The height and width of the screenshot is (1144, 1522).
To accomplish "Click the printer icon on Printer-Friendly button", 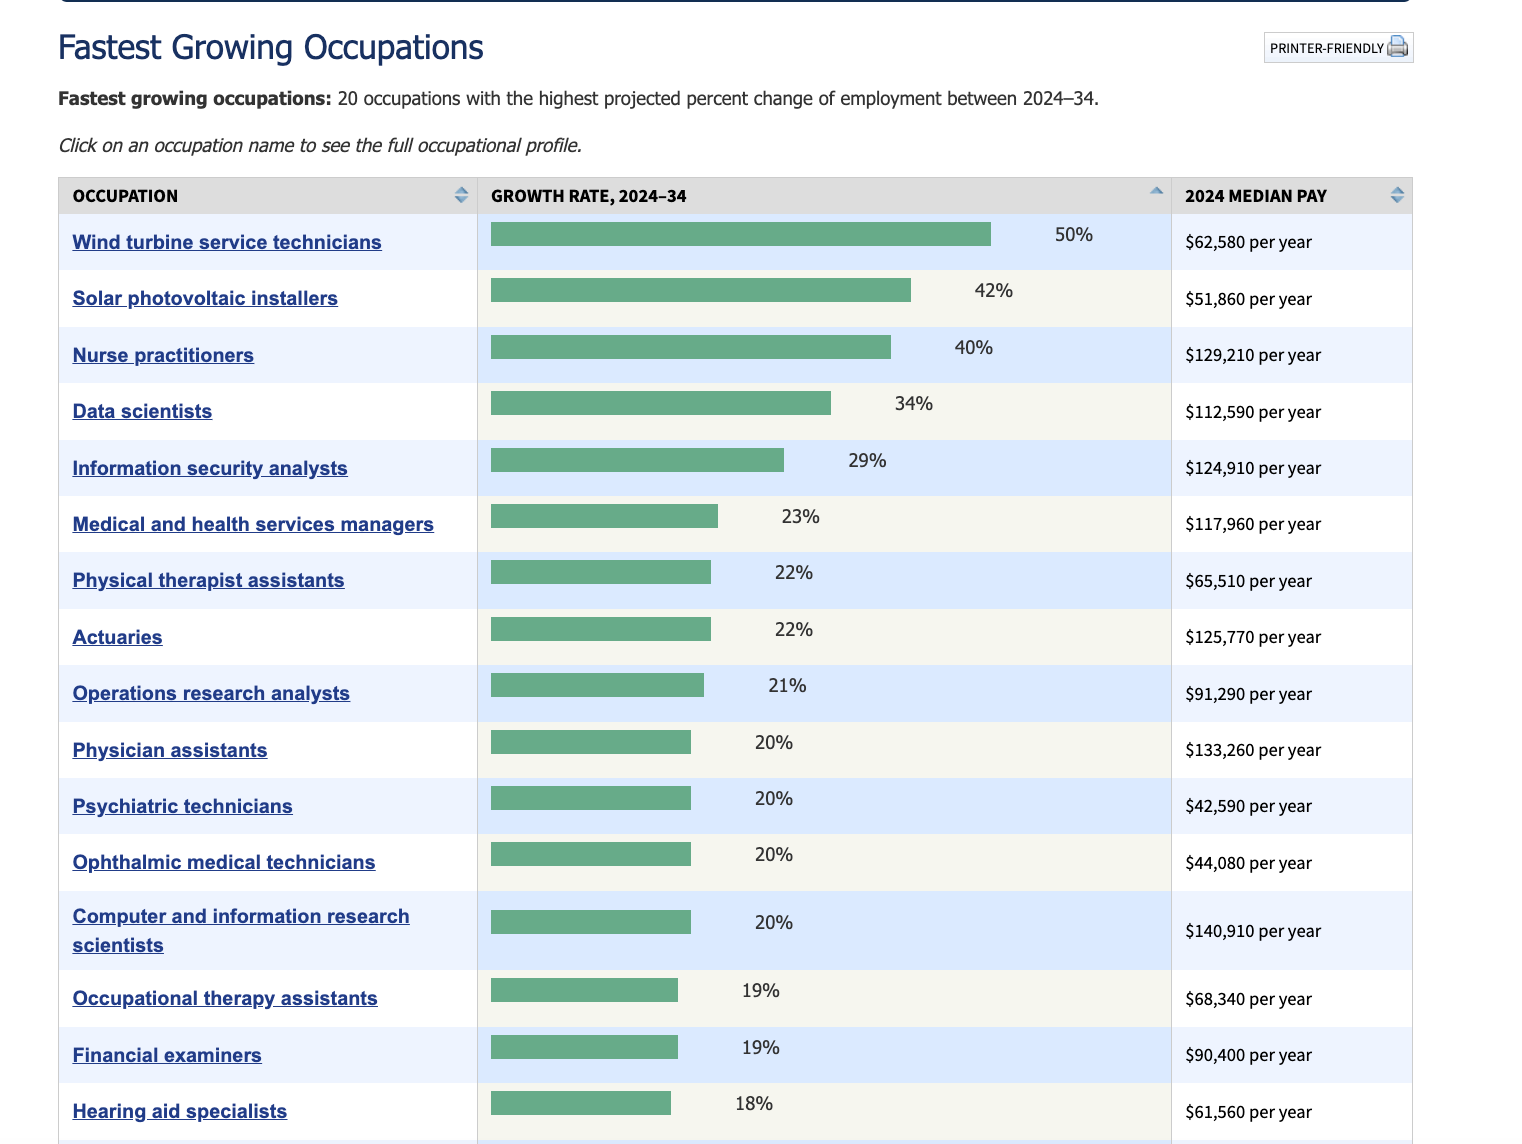I will [x=1397, y=47].
